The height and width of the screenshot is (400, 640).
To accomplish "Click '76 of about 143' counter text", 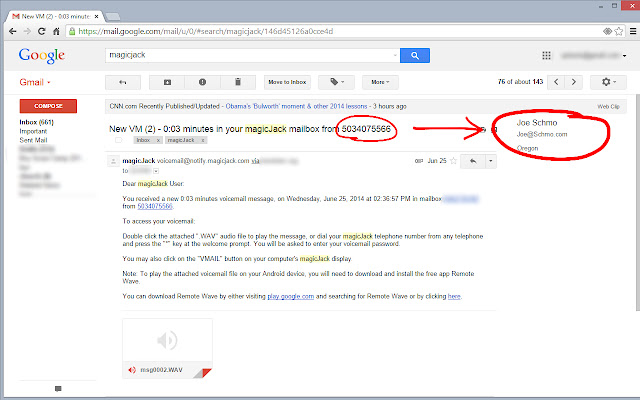I will pyautogui.click(x=520, y=82).
